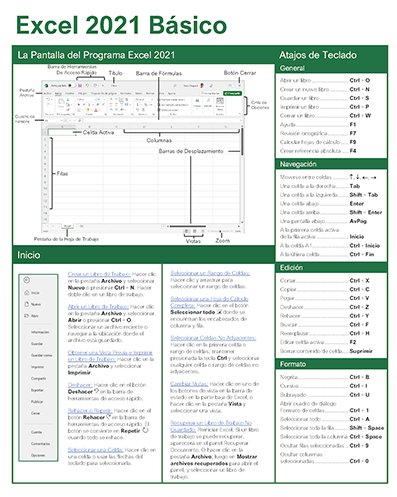Viewport: 397px width, 497px height.
Task: Click the Comentarios button beside green Compartir
Action: point(211,93)
